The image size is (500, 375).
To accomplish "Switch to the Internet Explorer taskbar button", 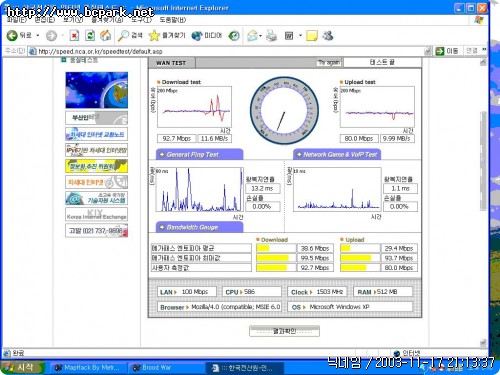I will pos(244,368).
